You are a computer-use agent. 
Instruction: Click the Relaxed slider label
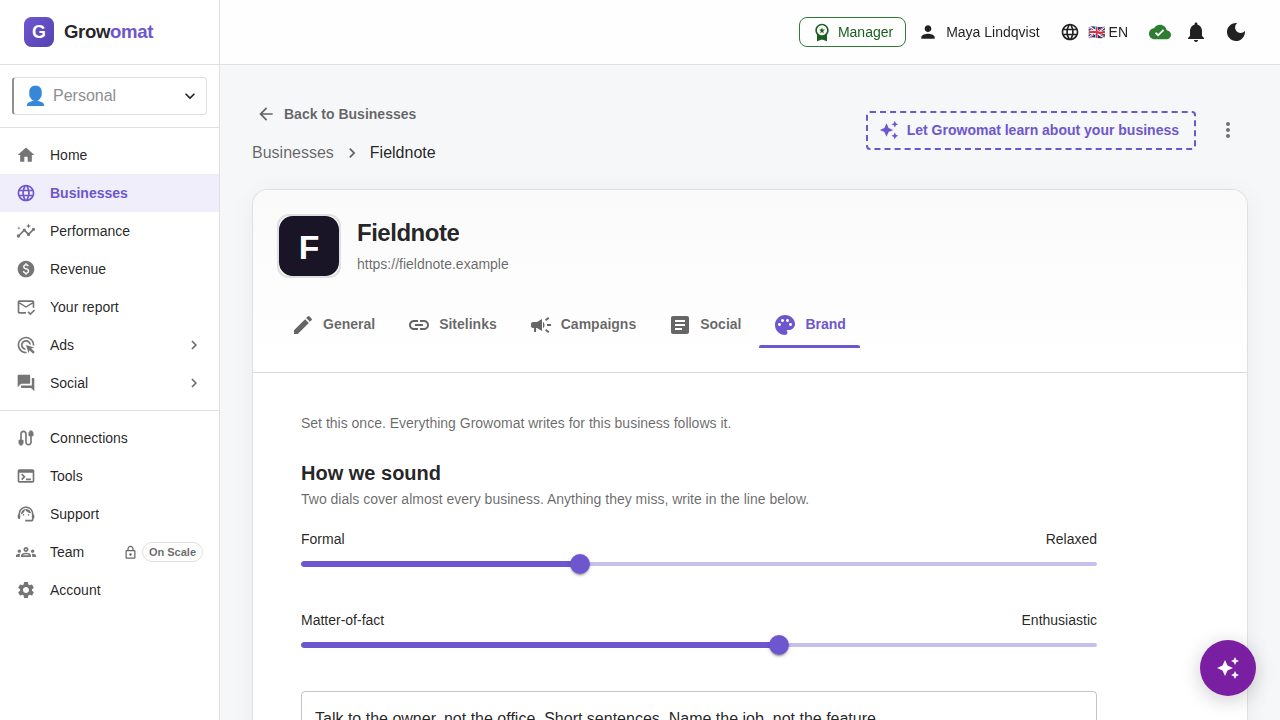(x=1071, y=539)
